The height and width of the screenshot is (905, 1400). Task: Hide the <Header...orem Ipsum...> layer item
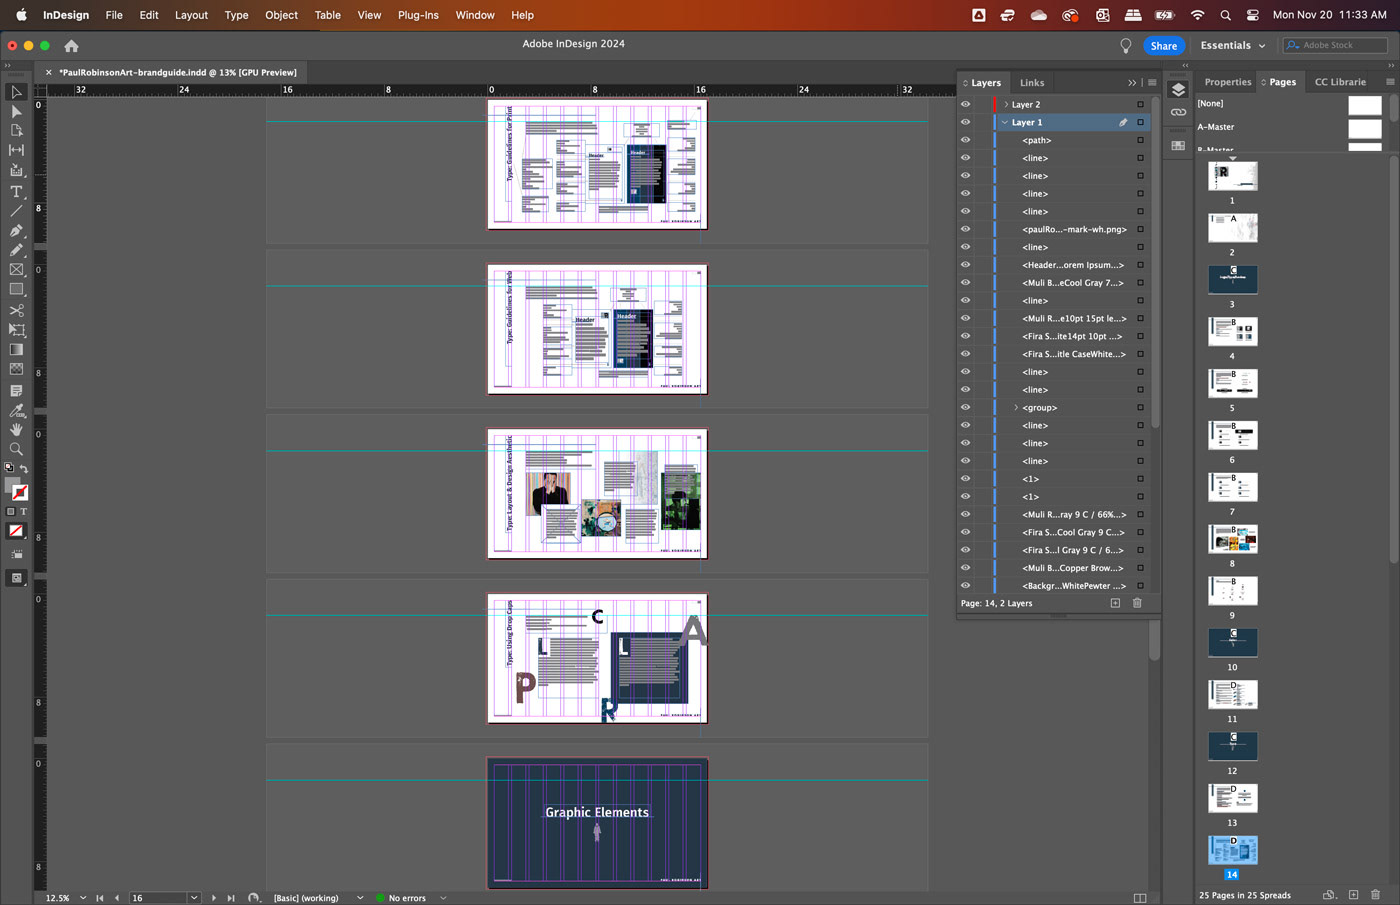[x=965, y=265]
